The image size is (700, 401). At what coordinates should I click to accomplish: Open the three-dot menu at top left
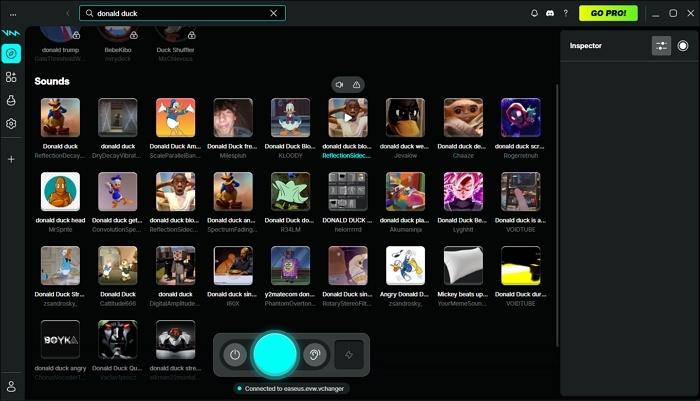[13, 14]
